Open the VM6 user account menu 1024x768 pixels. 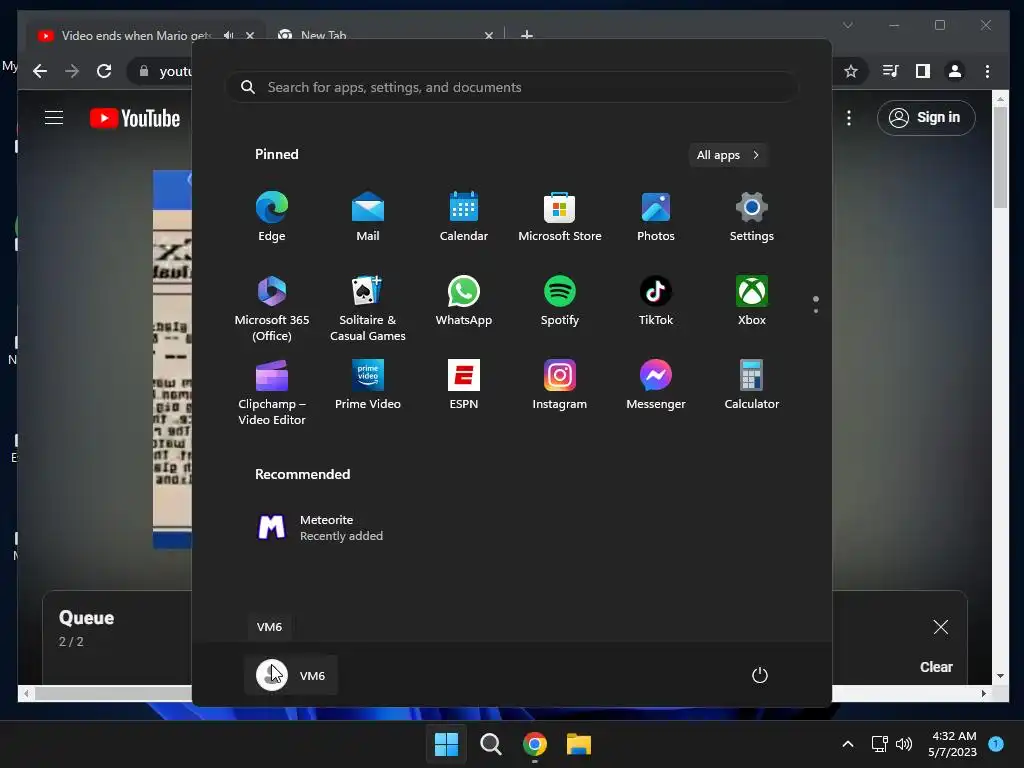[x=291, y=675]
